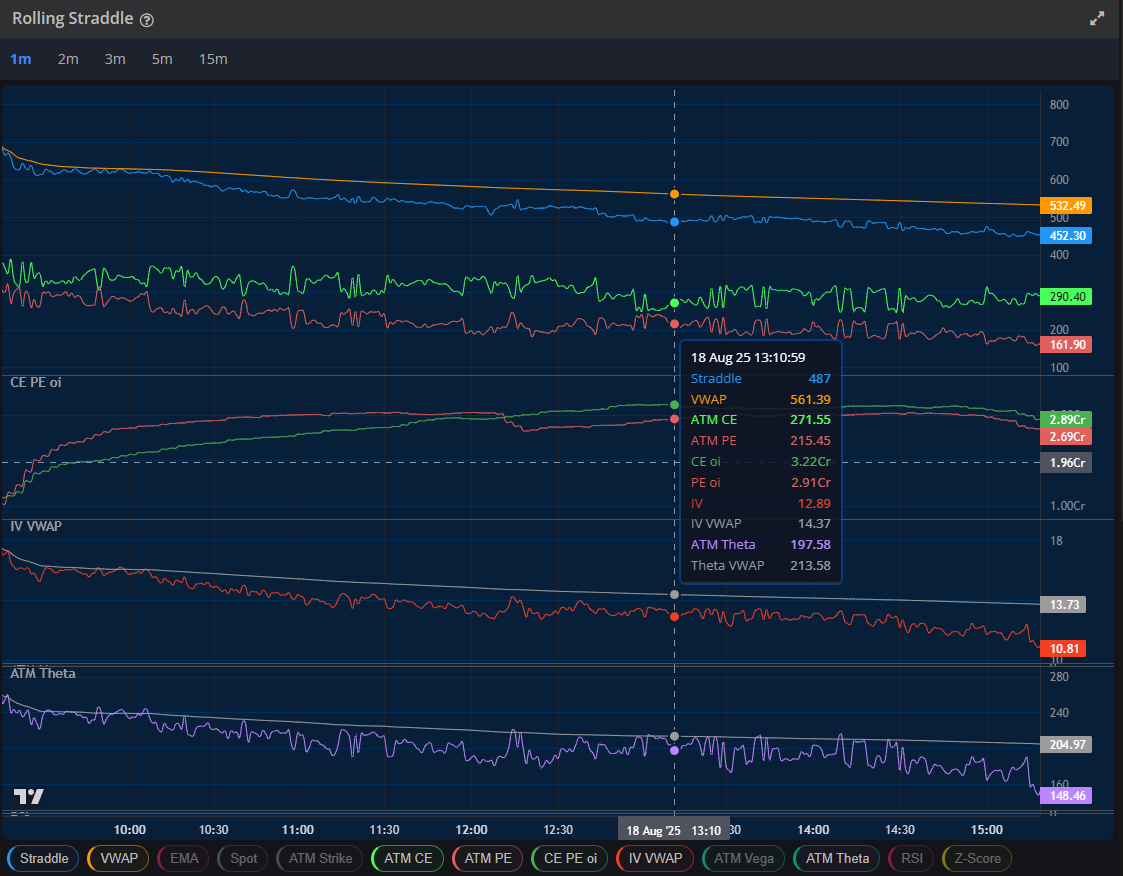Select the 1m timeframe tab
This screenshot has height=876, width=1123.
(20, 59)
